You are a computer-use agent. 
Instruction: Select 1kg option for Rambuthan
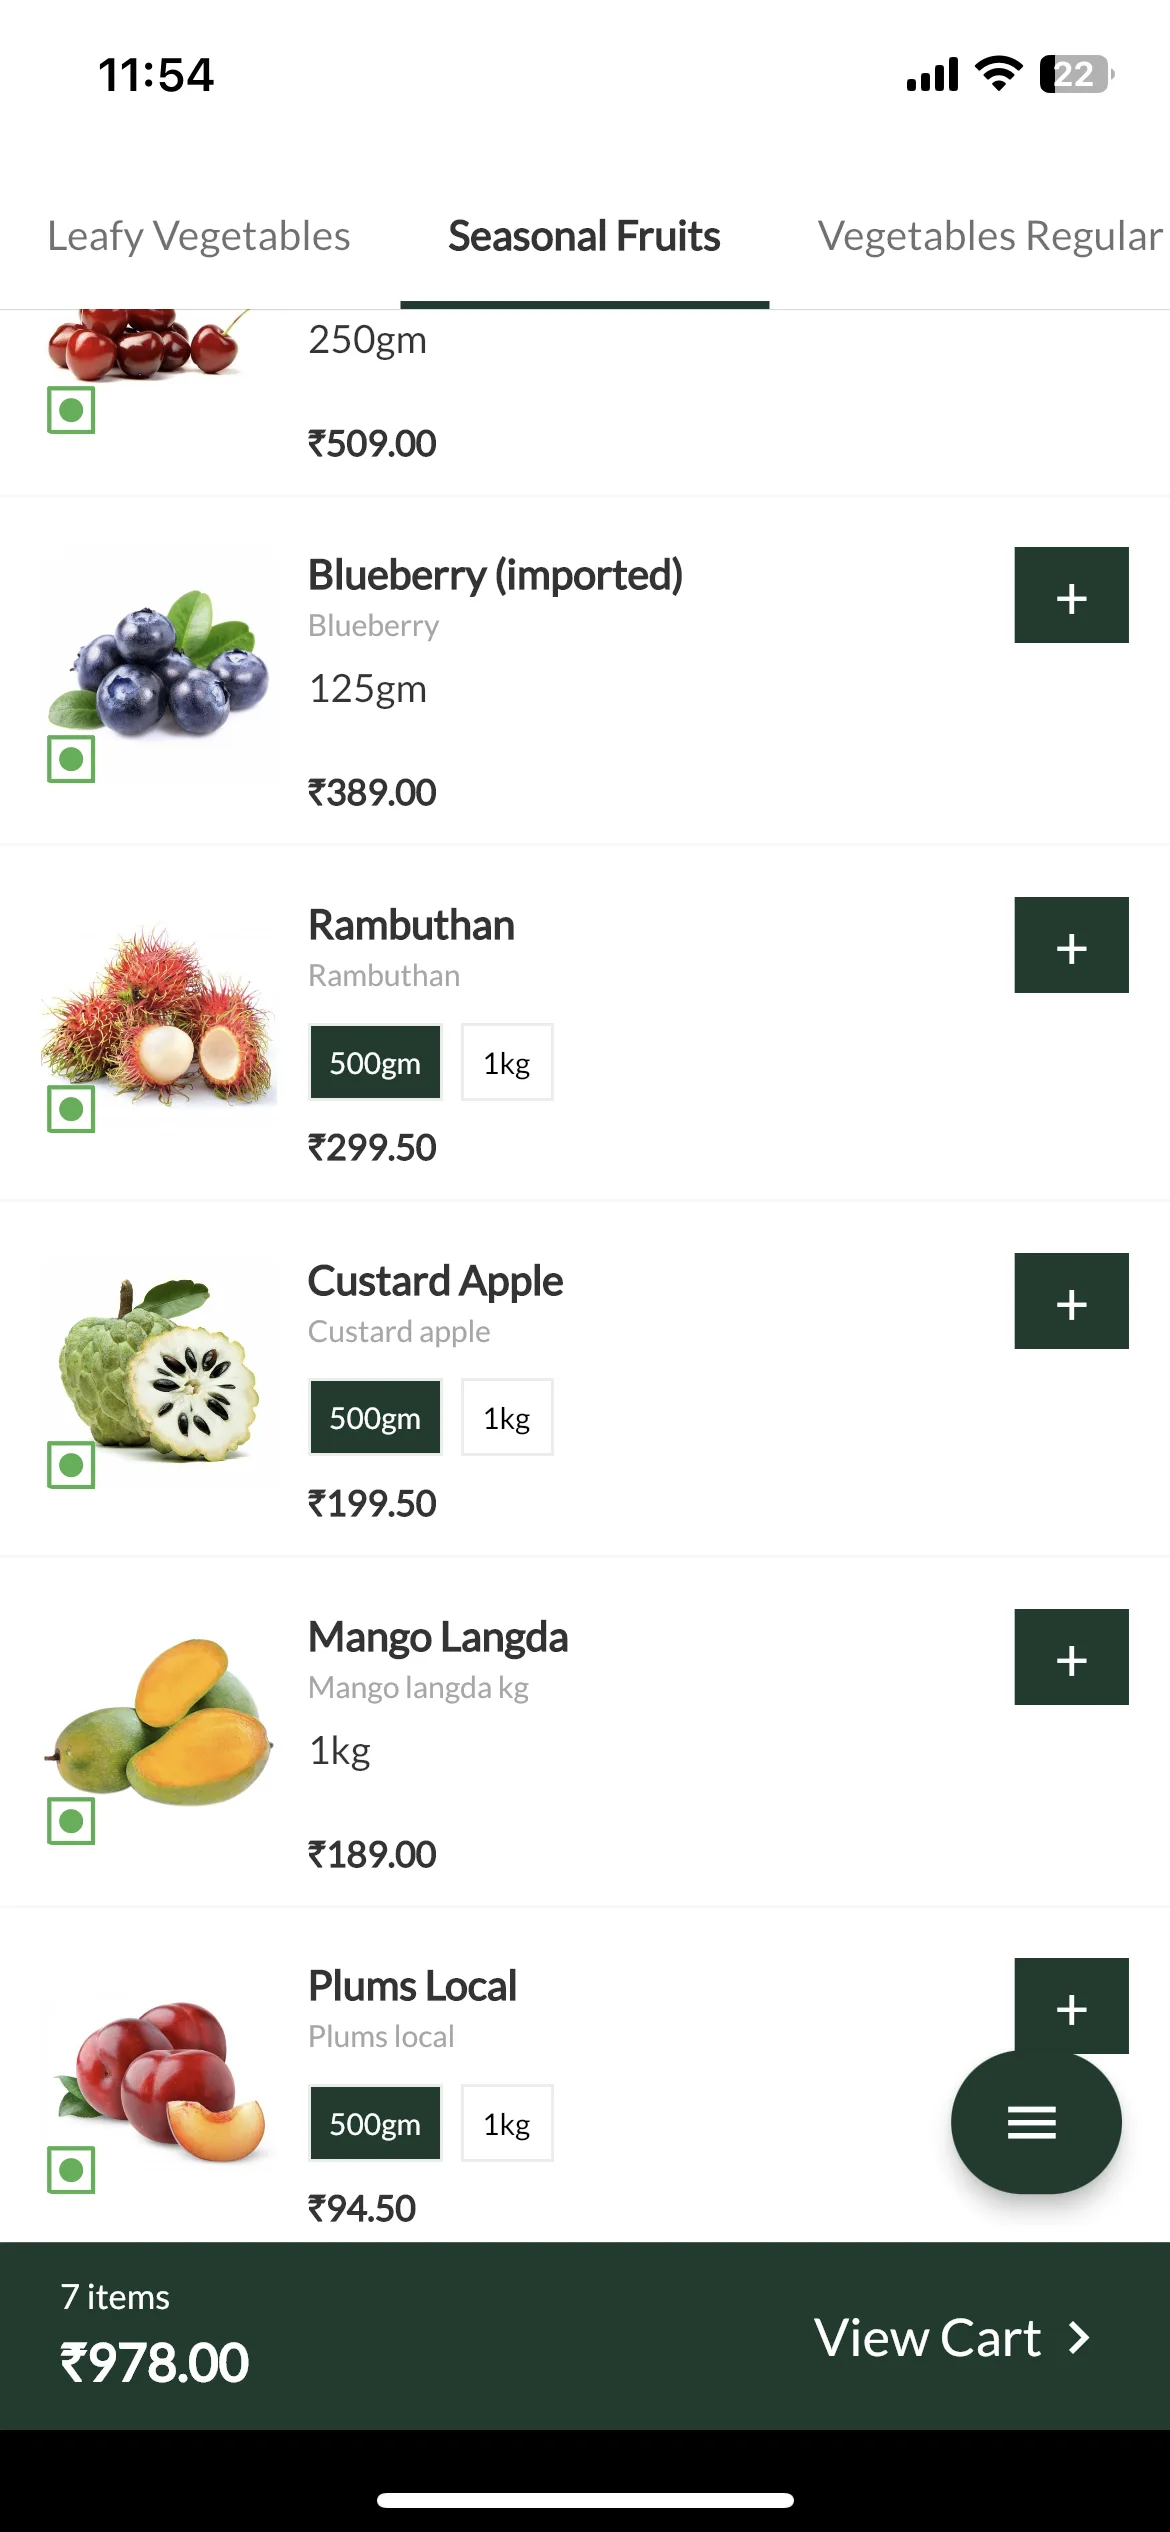[507, 1062]
